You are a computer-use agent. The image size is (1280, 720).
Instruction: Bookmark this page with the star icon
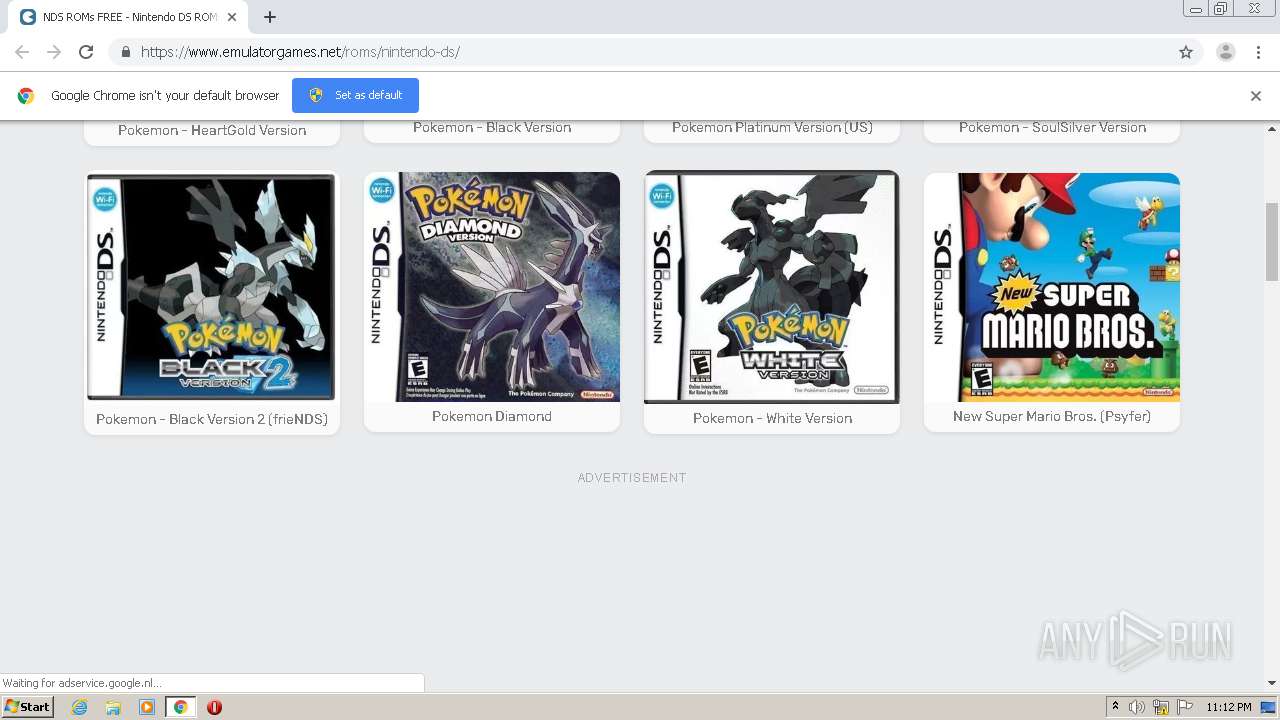1186,52
